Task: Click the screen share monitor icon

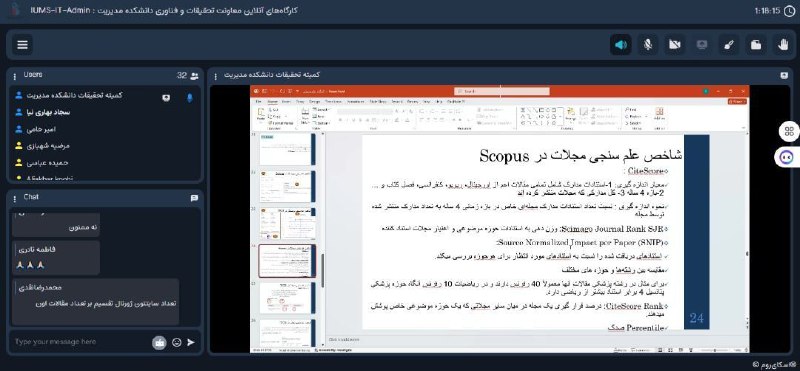Action: [702, 45]
